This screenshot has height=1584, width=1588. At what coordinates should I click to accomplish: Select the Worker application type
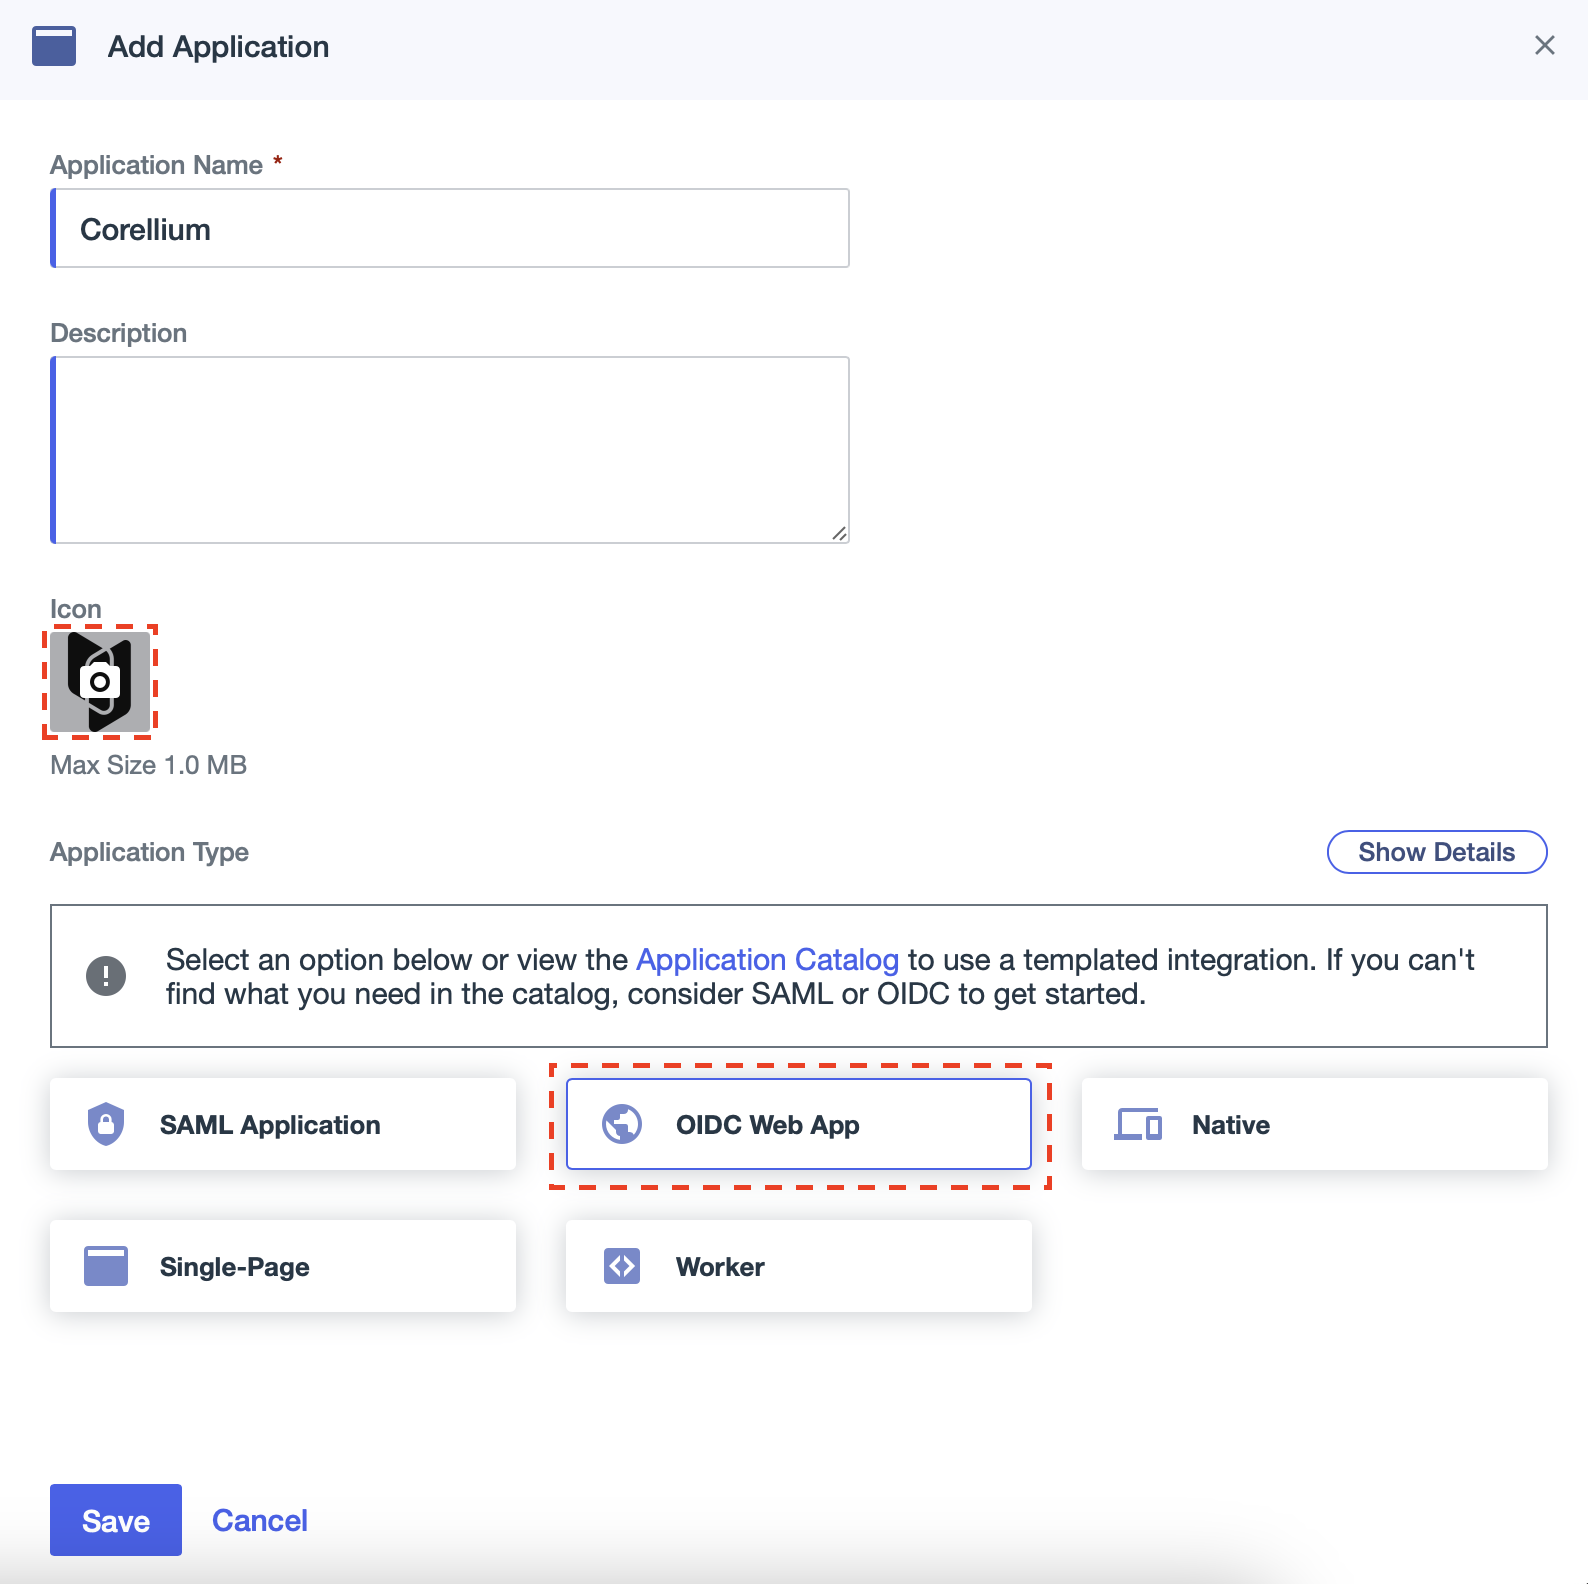[x=799, y=1266]
